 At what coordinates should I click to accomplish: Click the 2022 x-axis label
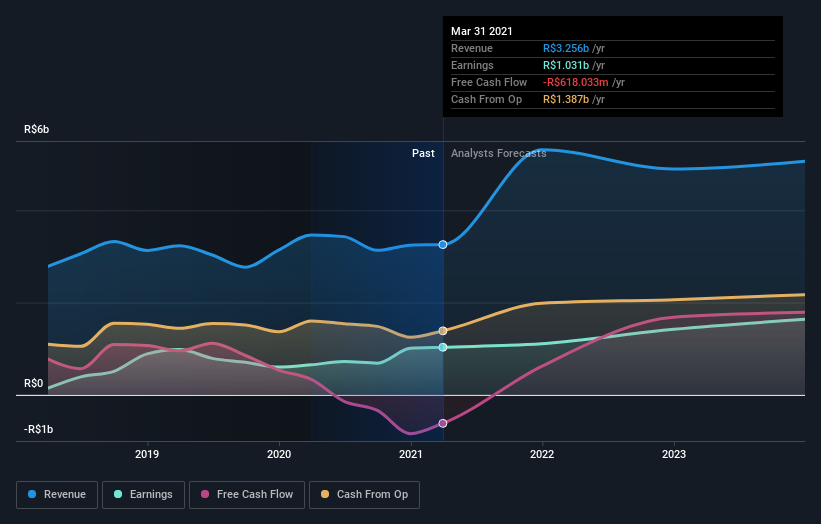(x=542, y=454)
